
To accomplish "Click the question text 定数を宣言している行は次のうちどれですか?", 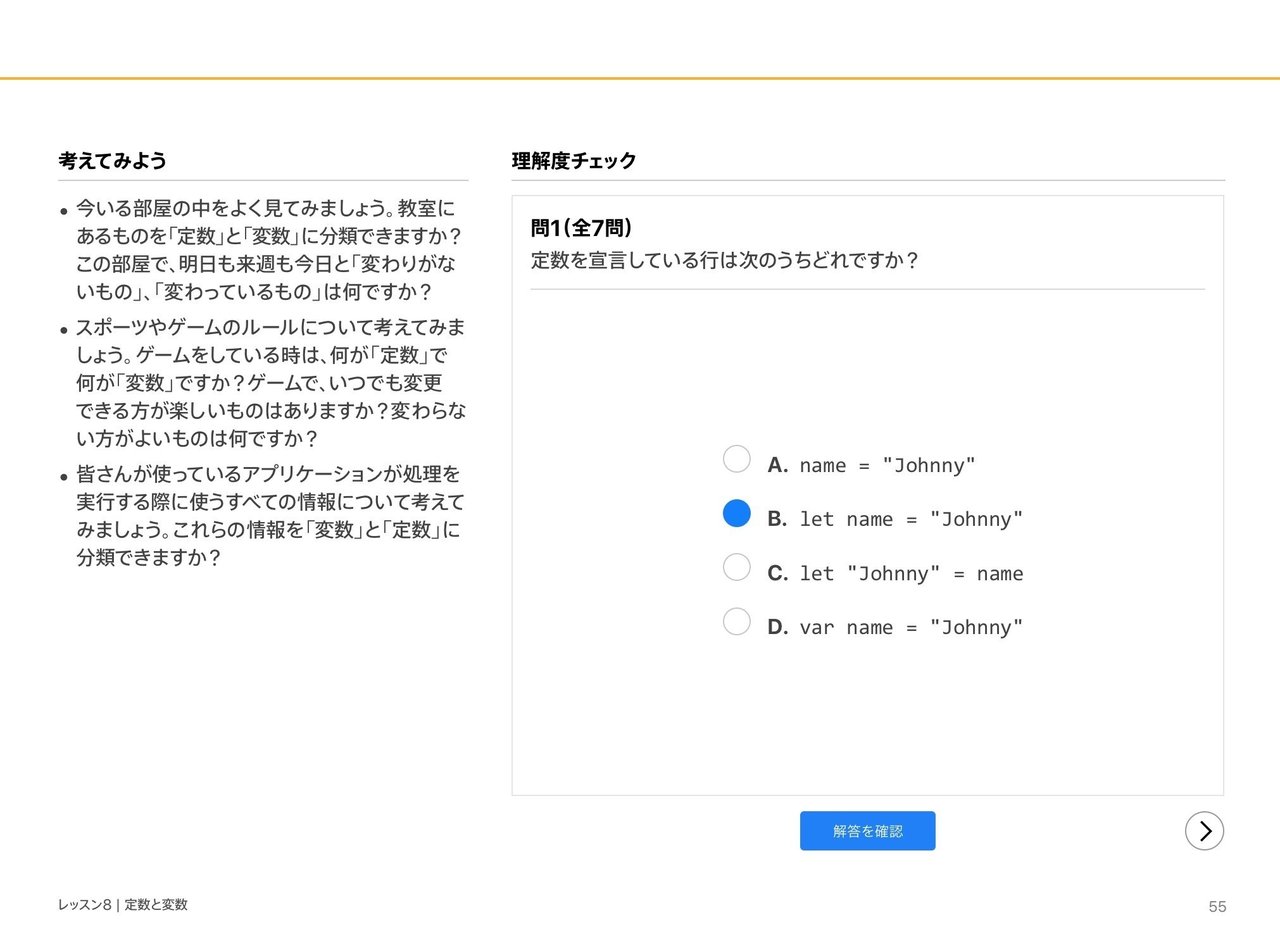I will pyautogui.click(x=724, y=261).
